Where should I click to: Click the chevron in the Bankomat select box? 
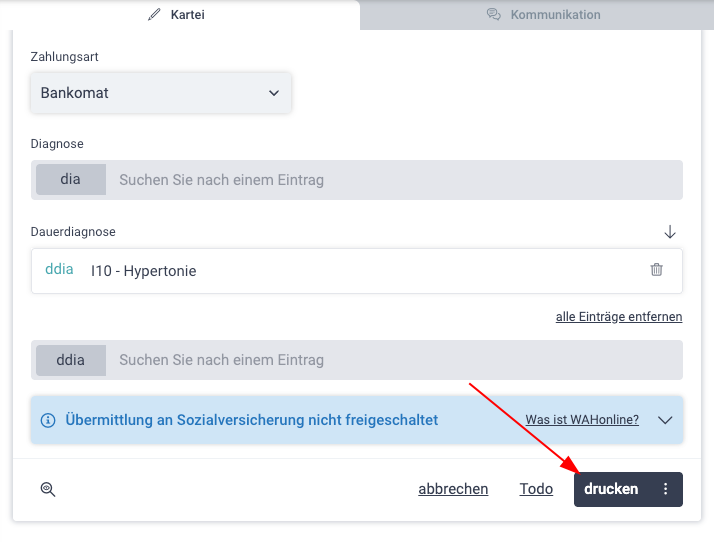274,93
